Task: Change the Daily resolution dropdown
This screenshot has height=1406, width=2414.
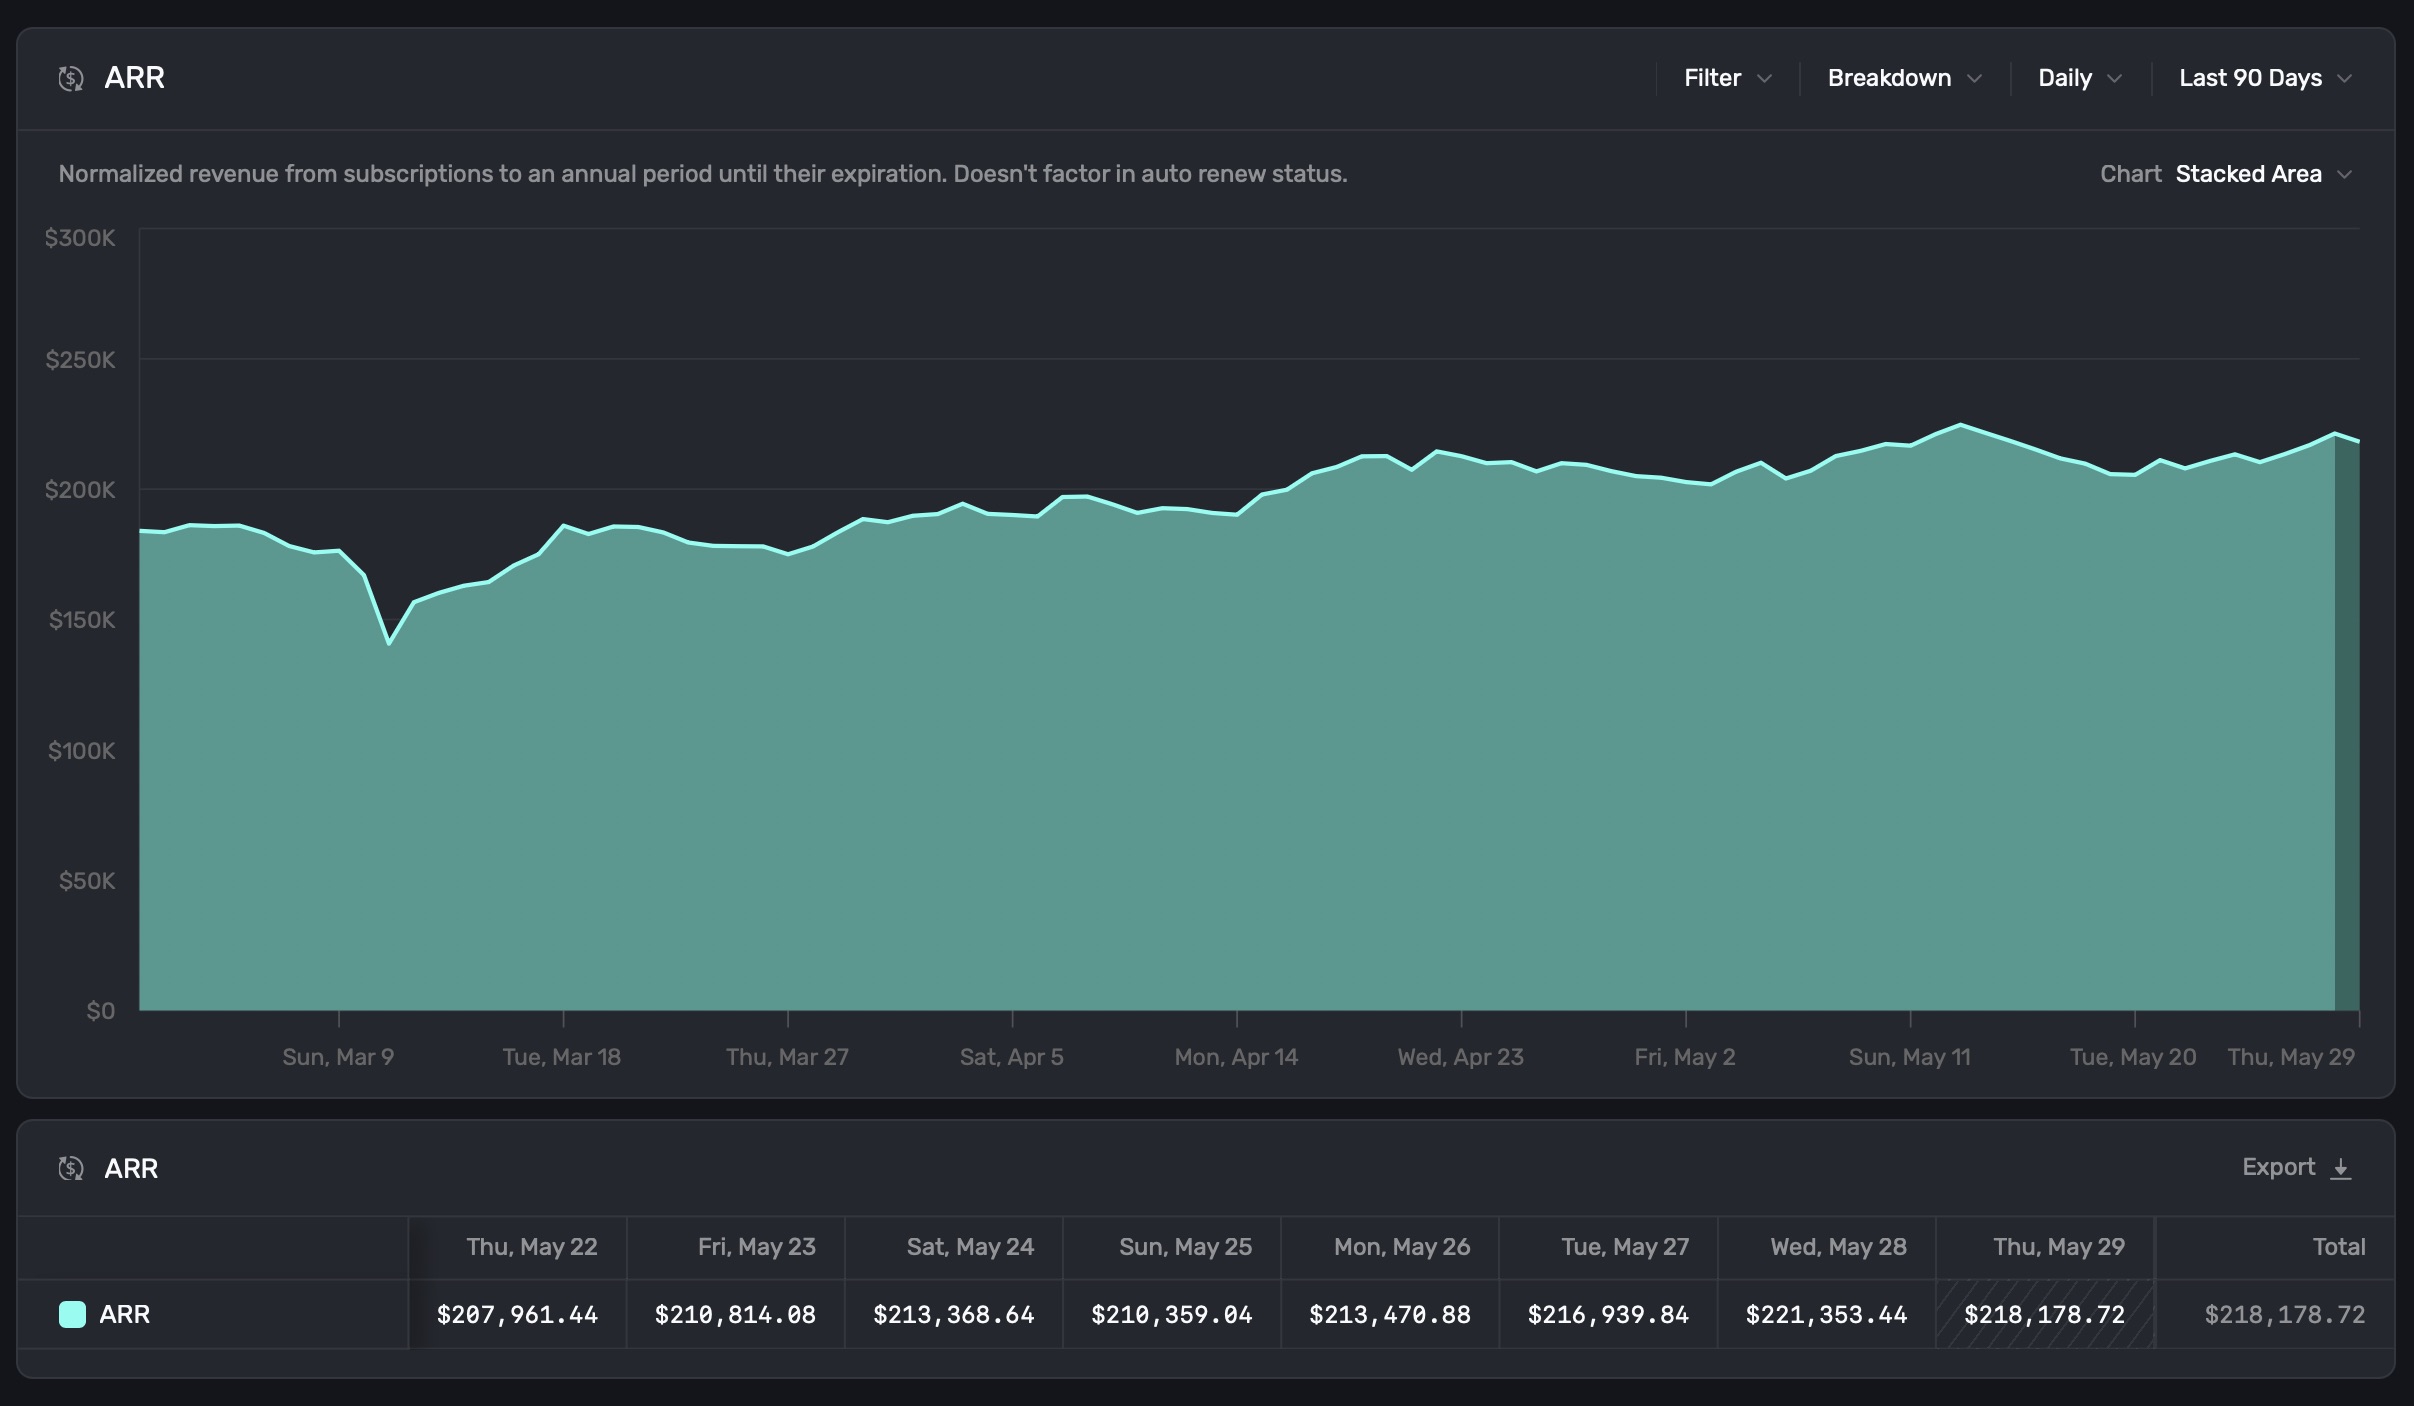Action: [2079, 78]
